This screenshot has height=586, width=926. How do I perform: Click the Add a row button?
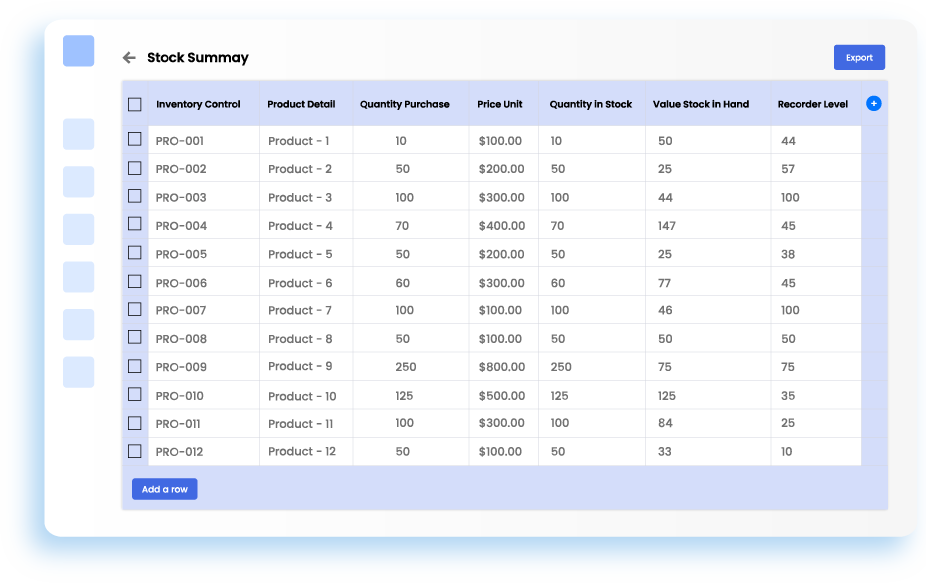click(164, 489)
